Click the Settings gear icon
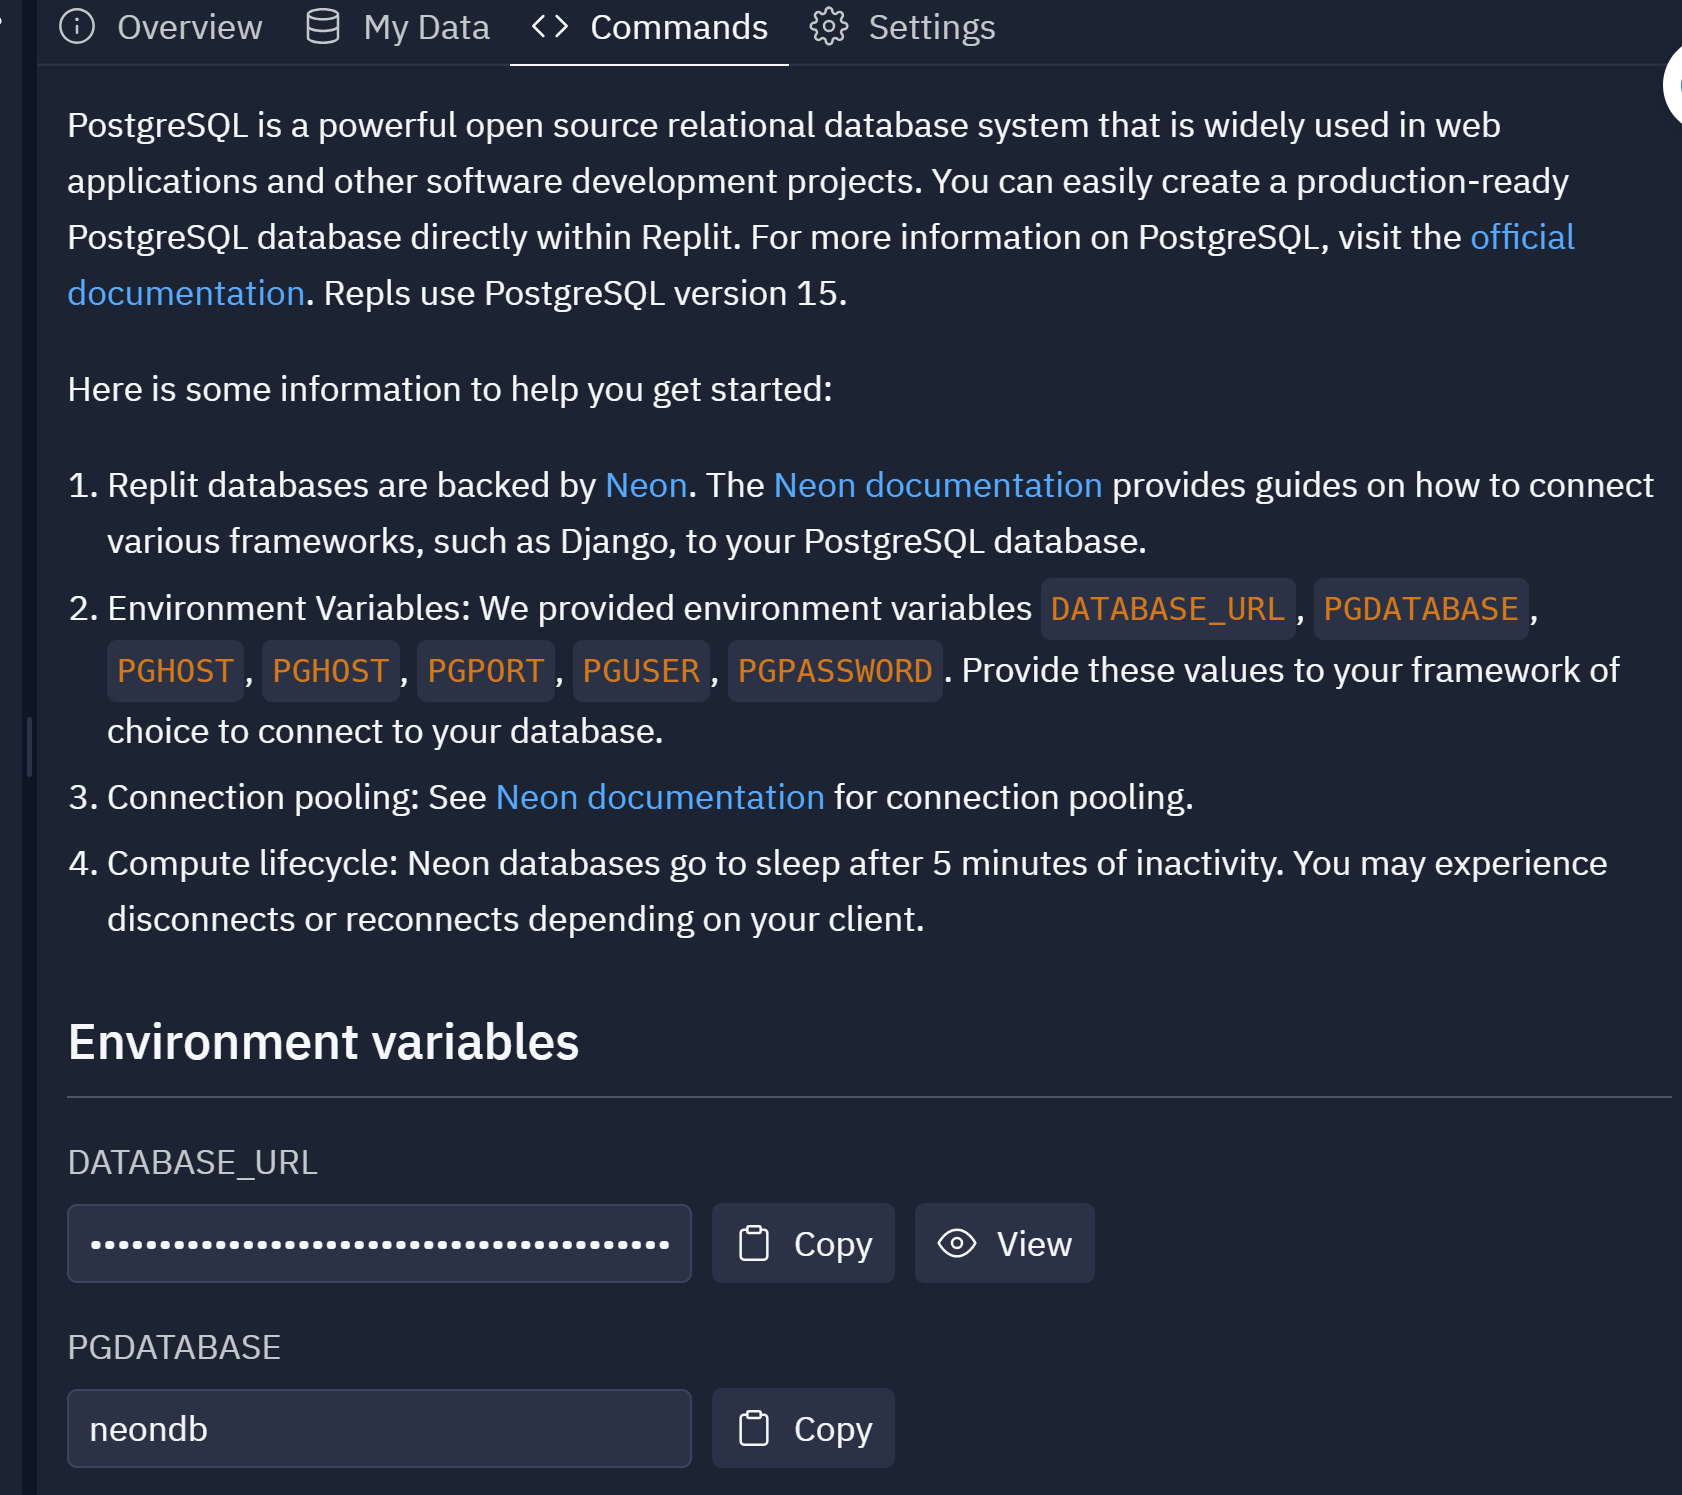Viewport: 1682px width, 1495px height. [x=828, y=27]
